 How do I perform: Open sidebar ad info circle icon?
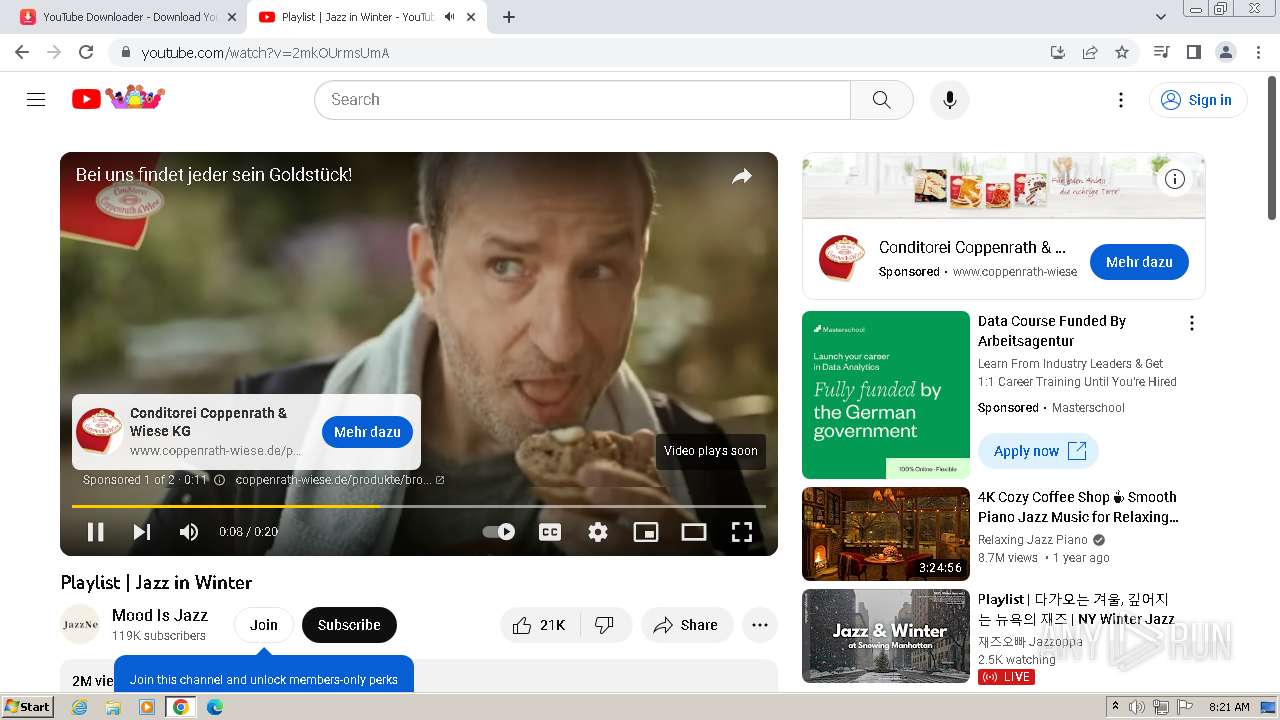(x=1175, y=179)
